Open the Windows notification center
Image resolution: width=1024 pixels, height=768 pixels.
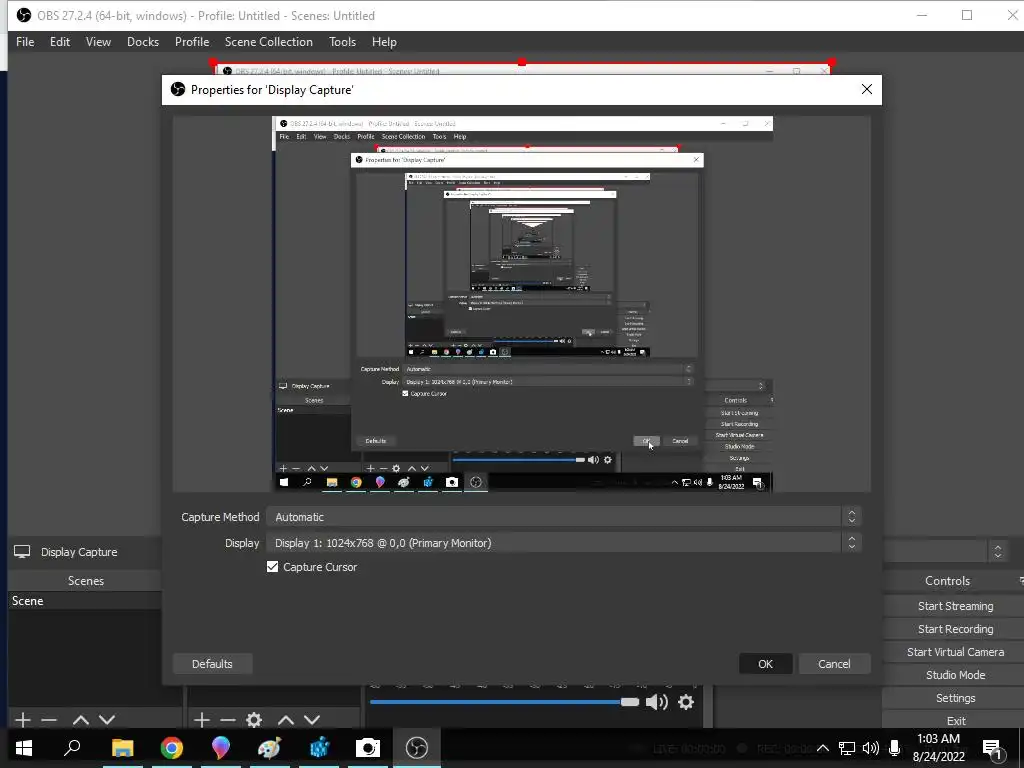[993, 748]
